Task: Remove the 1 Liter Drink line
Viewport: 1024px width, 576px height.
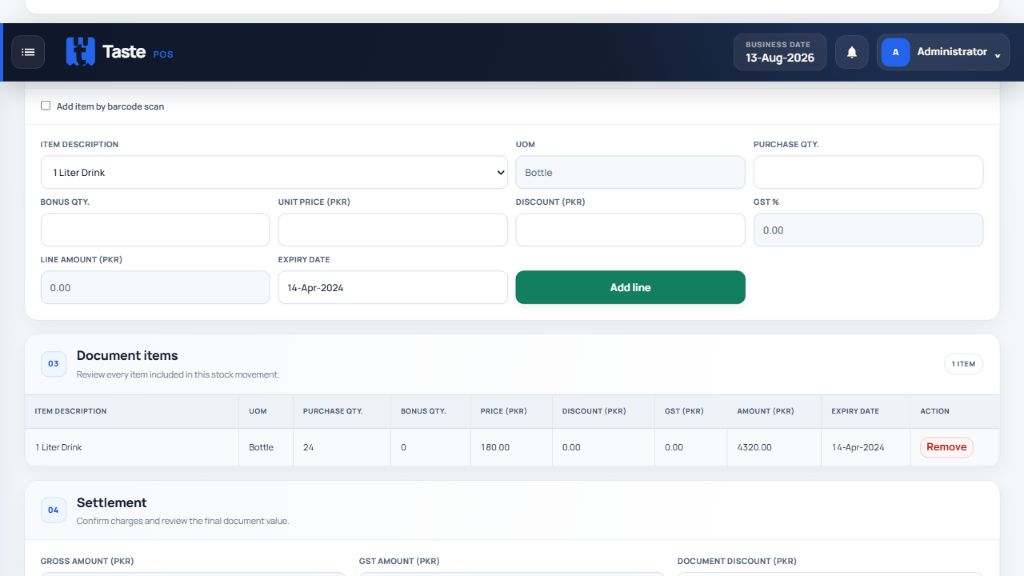Action: pos(946,447)
